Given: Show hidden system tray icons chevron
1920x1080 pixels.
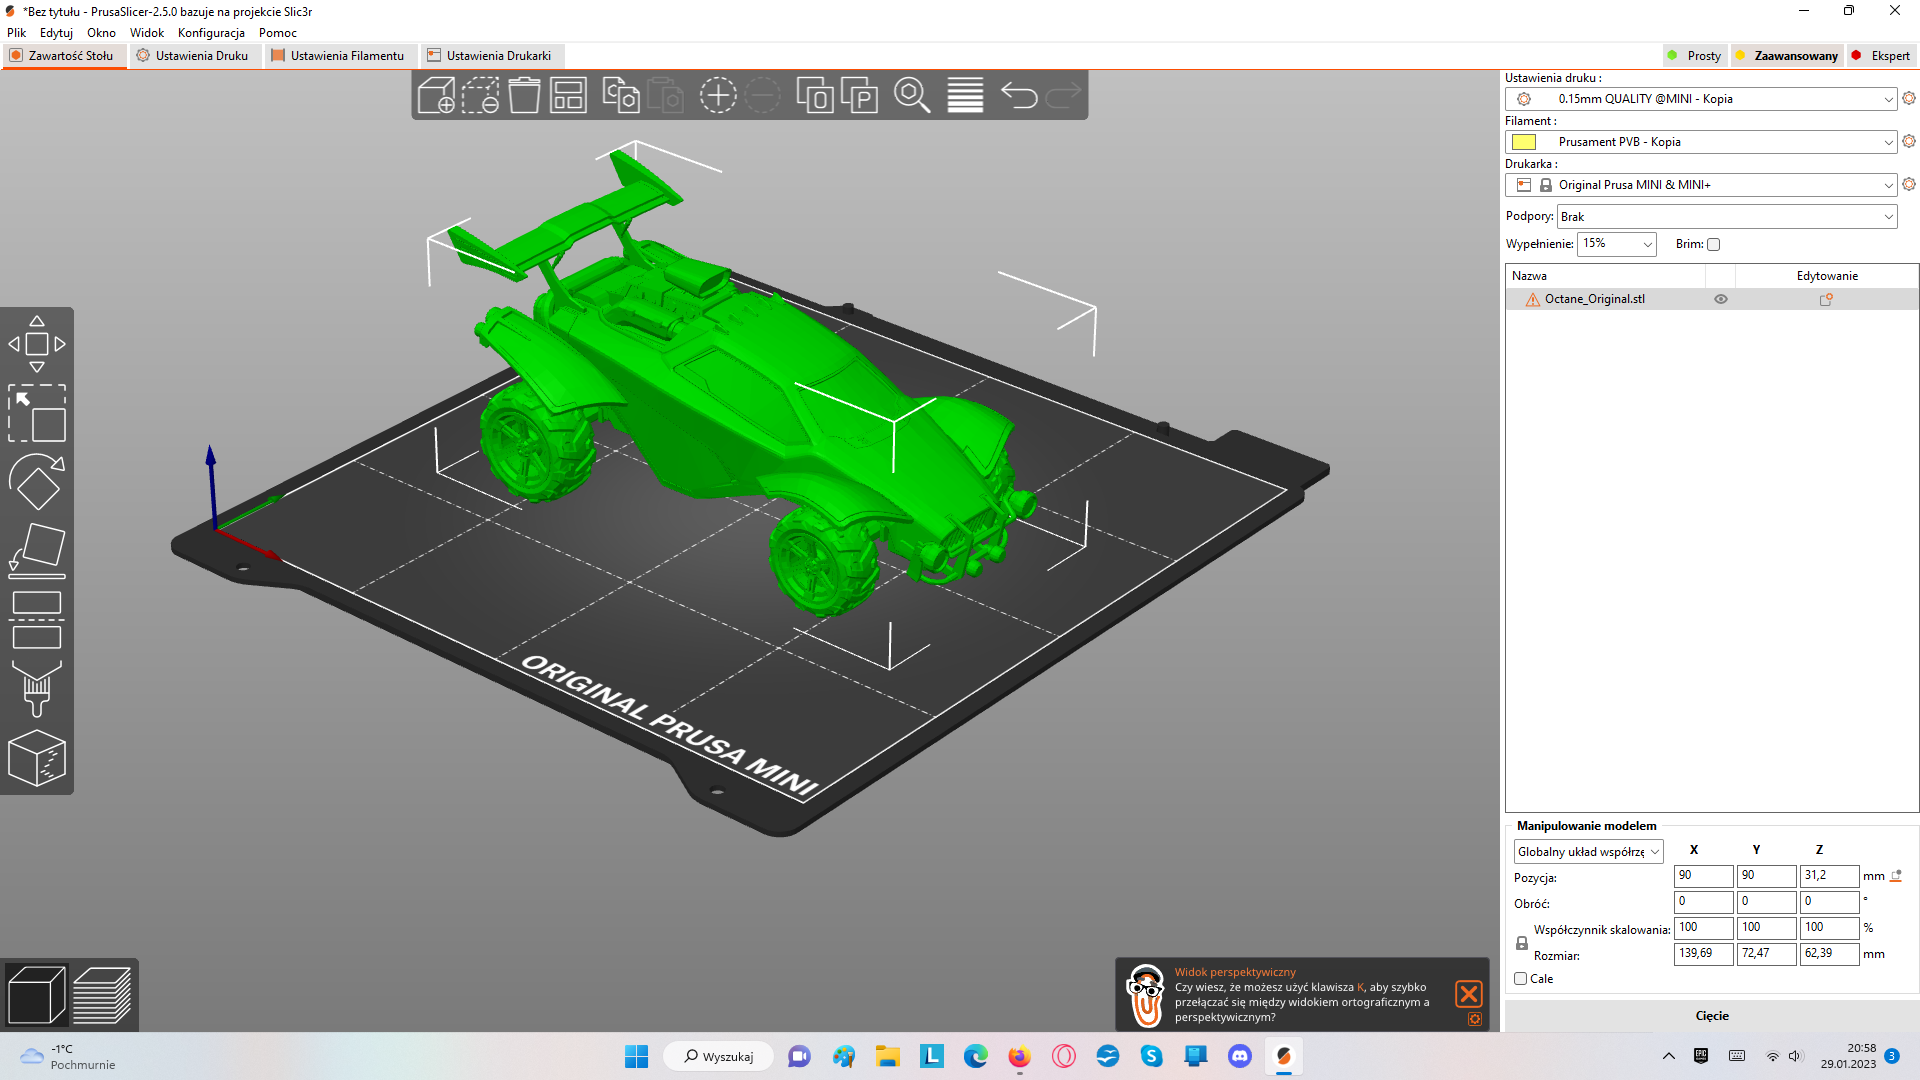Looking at the screenshot, I should pyautogui.click(x=1668, y=1056).
